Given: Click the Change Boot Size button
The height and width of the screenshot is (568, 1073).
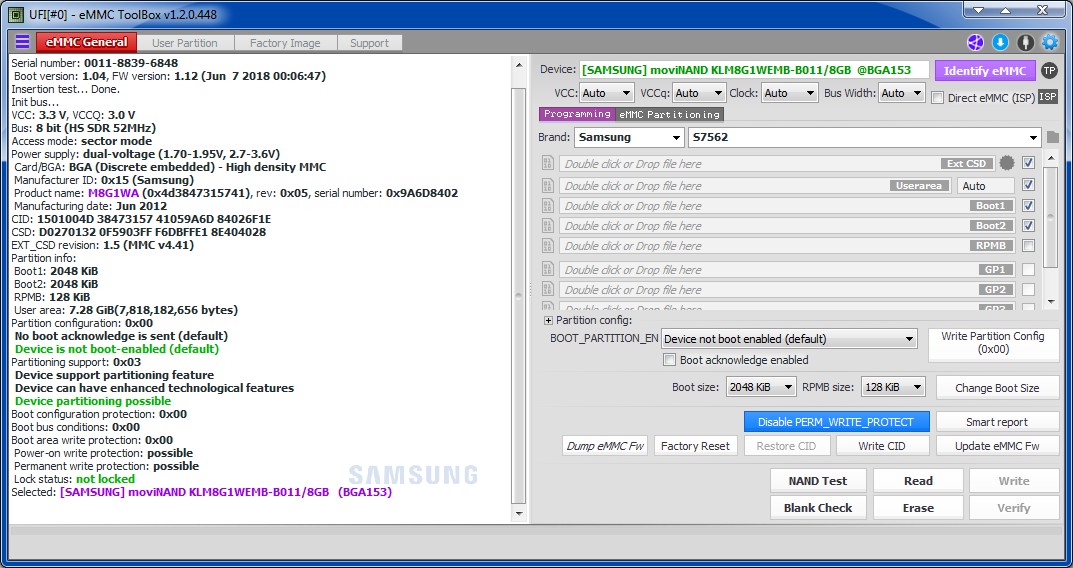Looking at the screenshot, I should [x=997, y=388].
